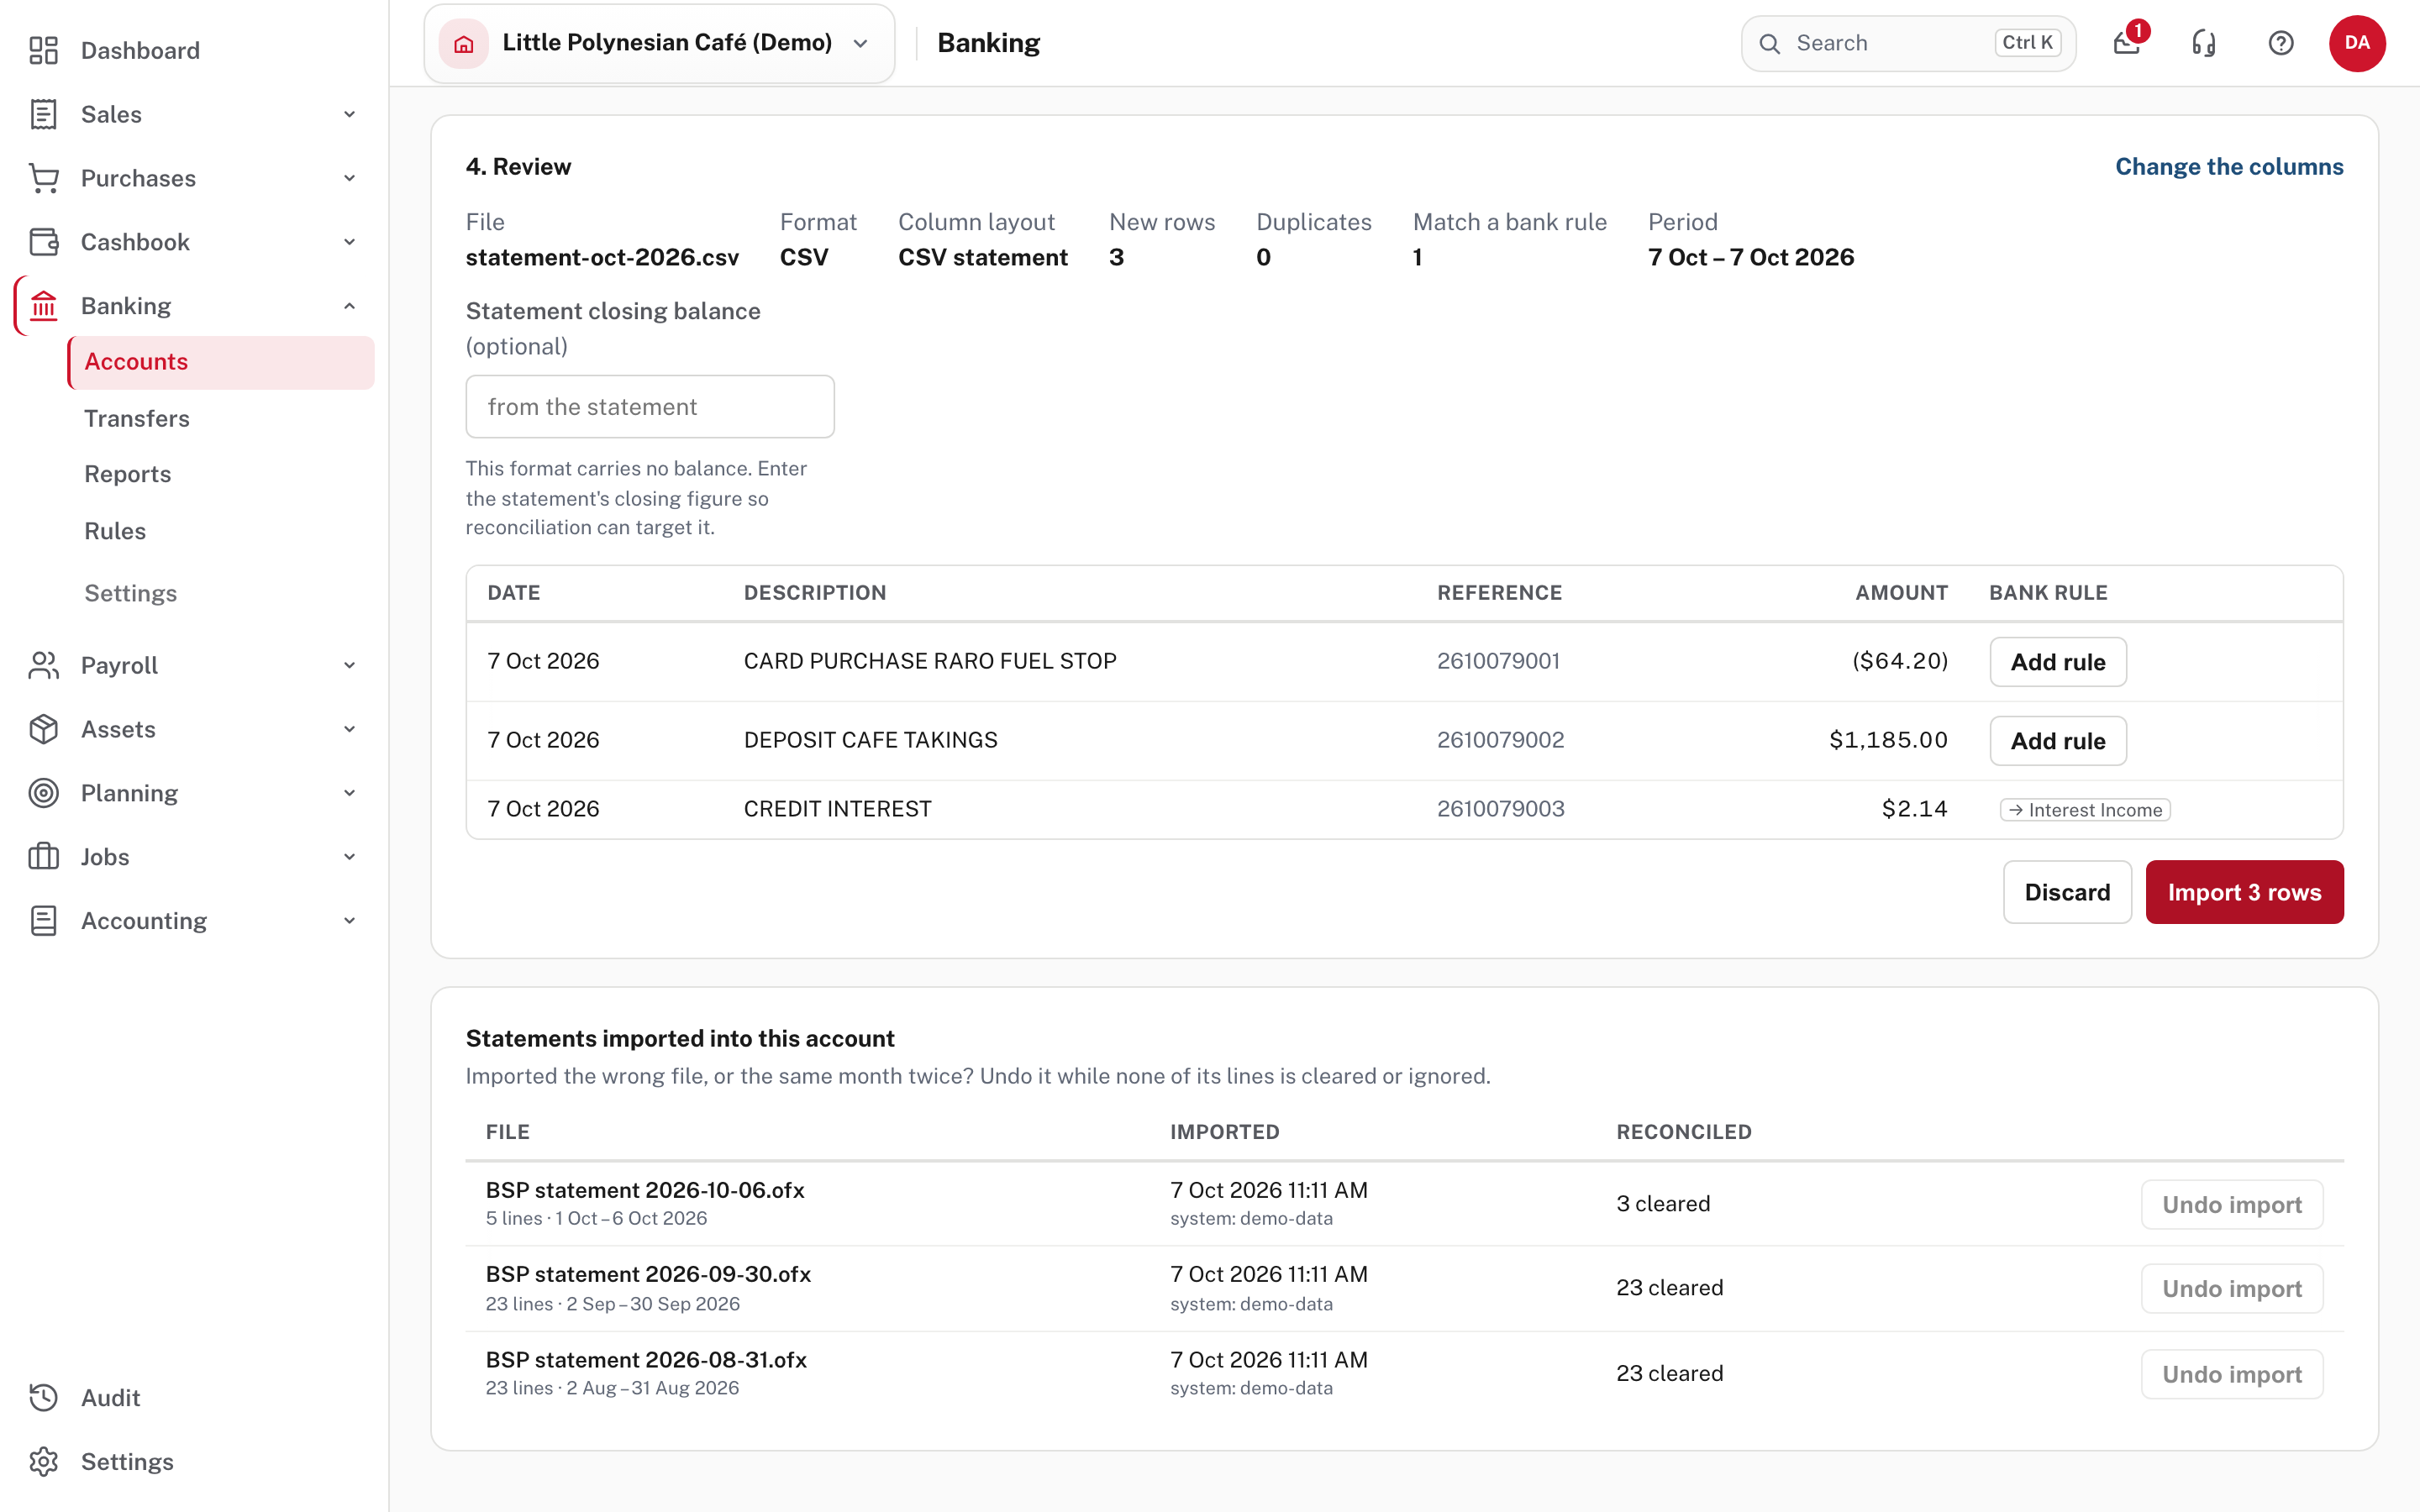The height and width of the screenshot is (1512, 2420).
Task: Click the Settings gear icon at bottom
Action: [x=43, y=1461]
